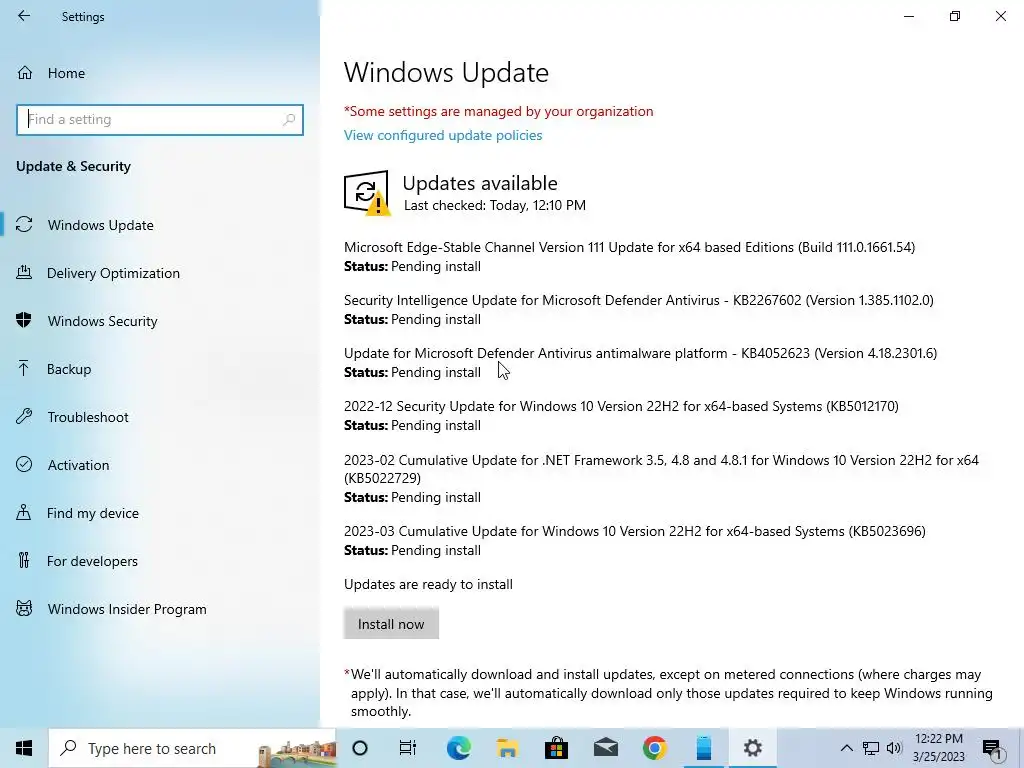The height and width of the screenshot is (768, 1024).
Task: Click the Home house icon
Action: 25,73
